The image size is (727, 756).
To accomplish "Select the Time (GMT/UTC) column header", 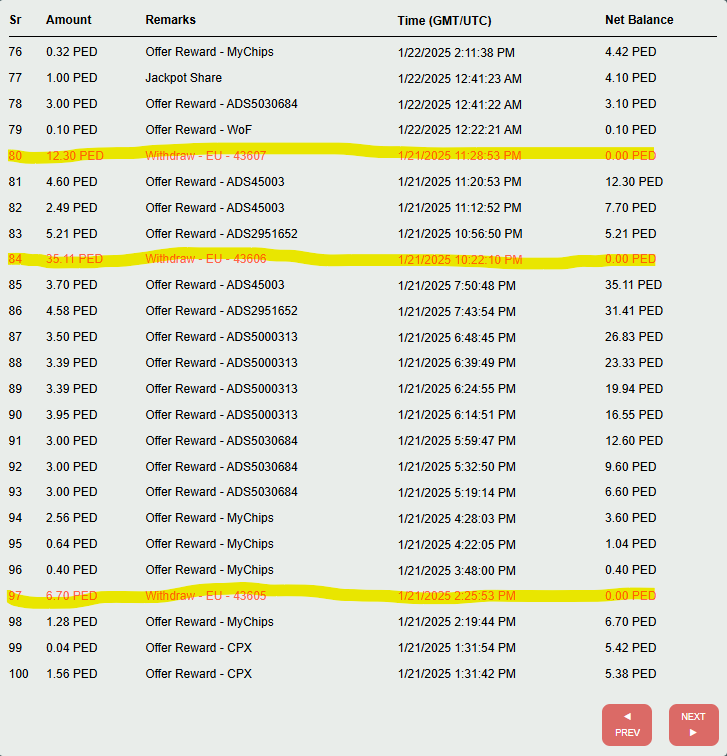I will 444,21.
